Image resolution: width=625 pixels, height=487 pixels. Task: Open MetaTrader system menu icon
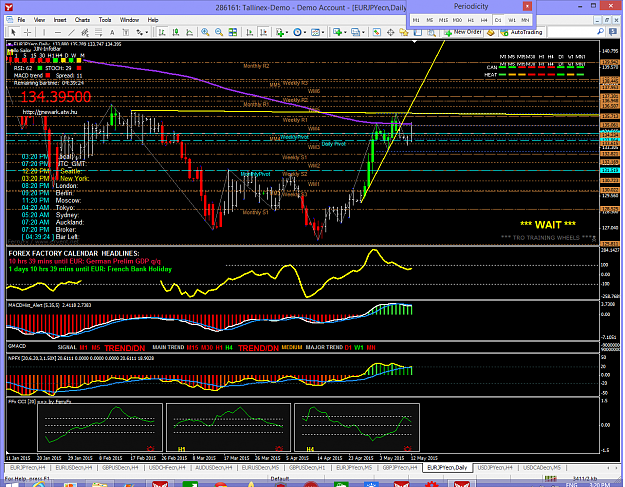[x=9, y=7]
